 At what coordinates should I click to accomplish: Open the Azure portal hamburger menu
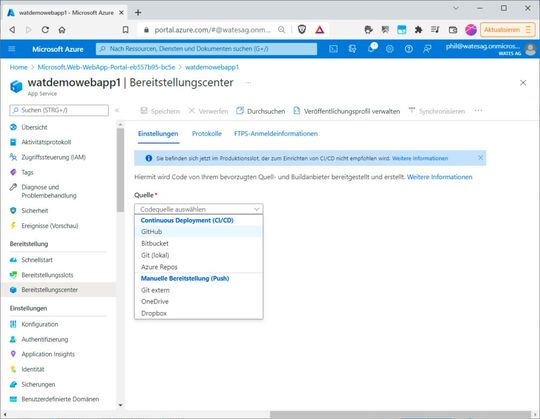click(12, 49)
